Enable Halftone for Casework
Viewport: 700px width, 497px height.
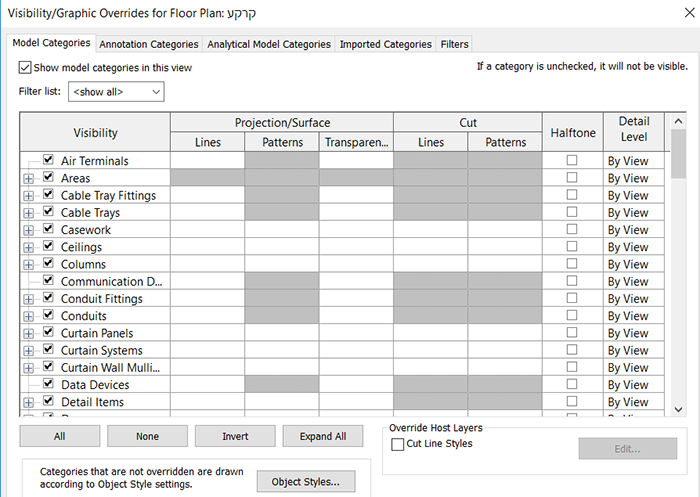[572, 229]
